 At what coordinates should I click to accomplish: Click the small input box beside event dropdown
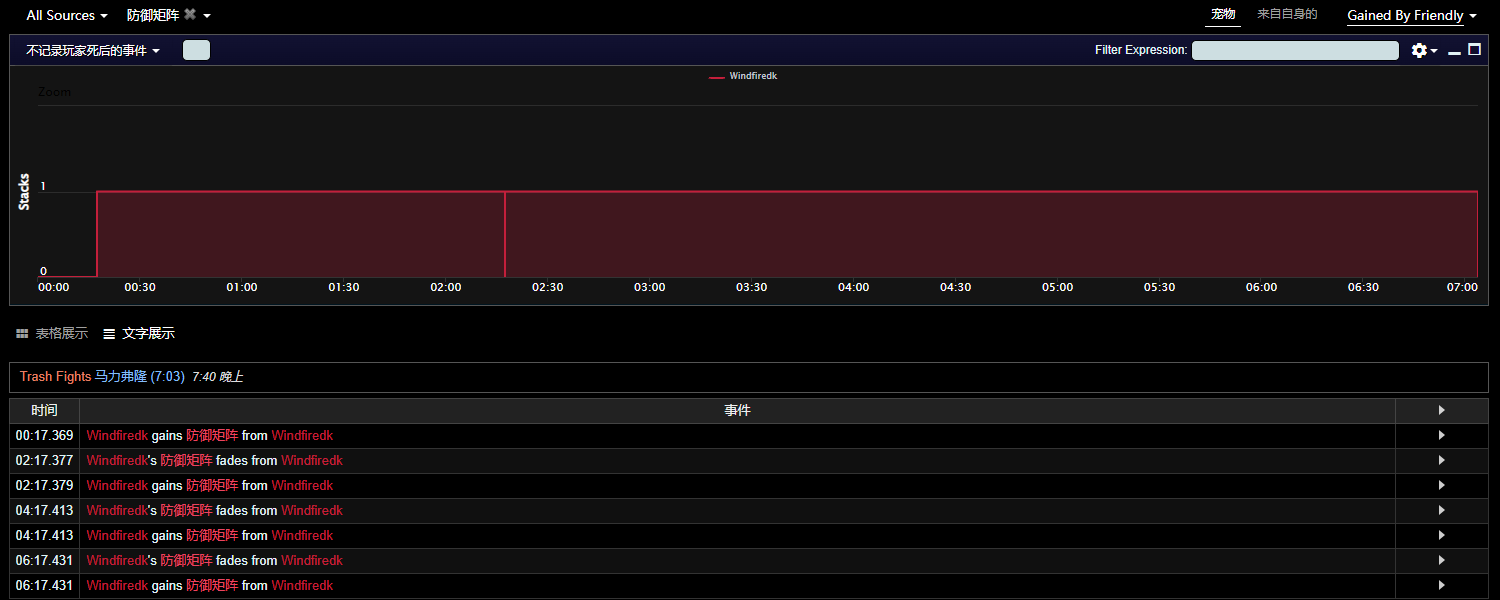tap(196, 50)
